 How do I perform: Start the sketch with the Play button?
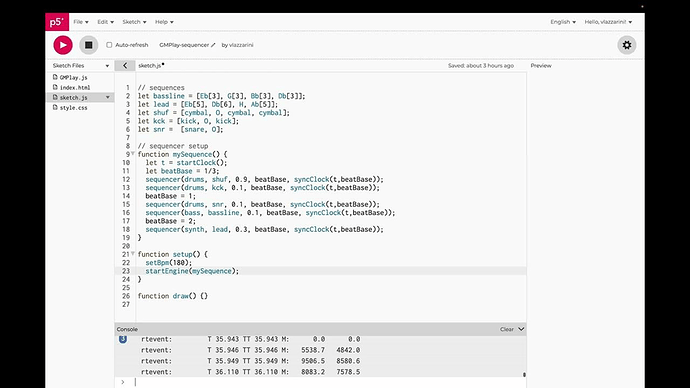63,45
